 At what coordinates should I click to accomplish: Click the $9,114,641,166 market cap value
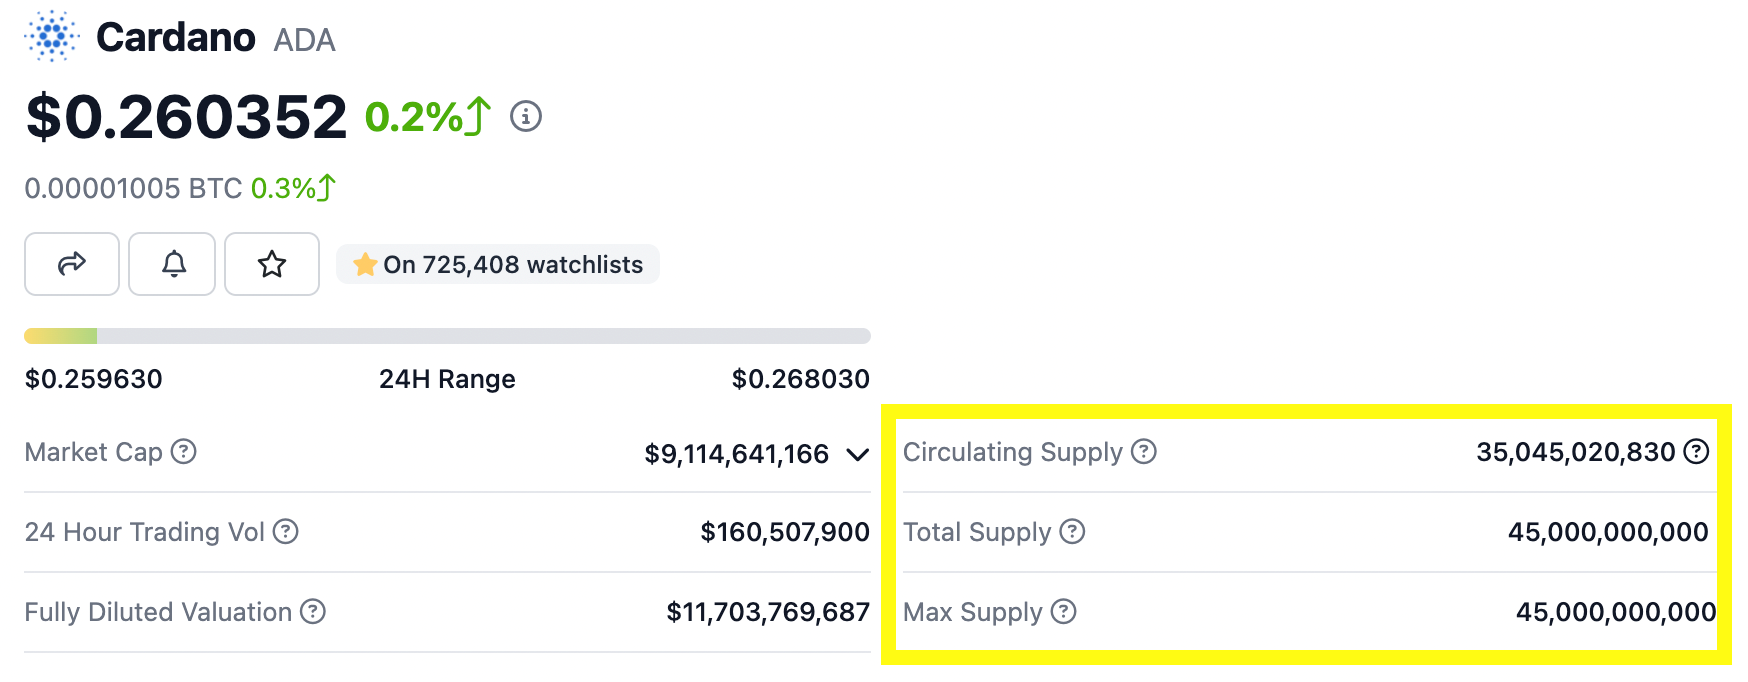[x=736, y=454]
